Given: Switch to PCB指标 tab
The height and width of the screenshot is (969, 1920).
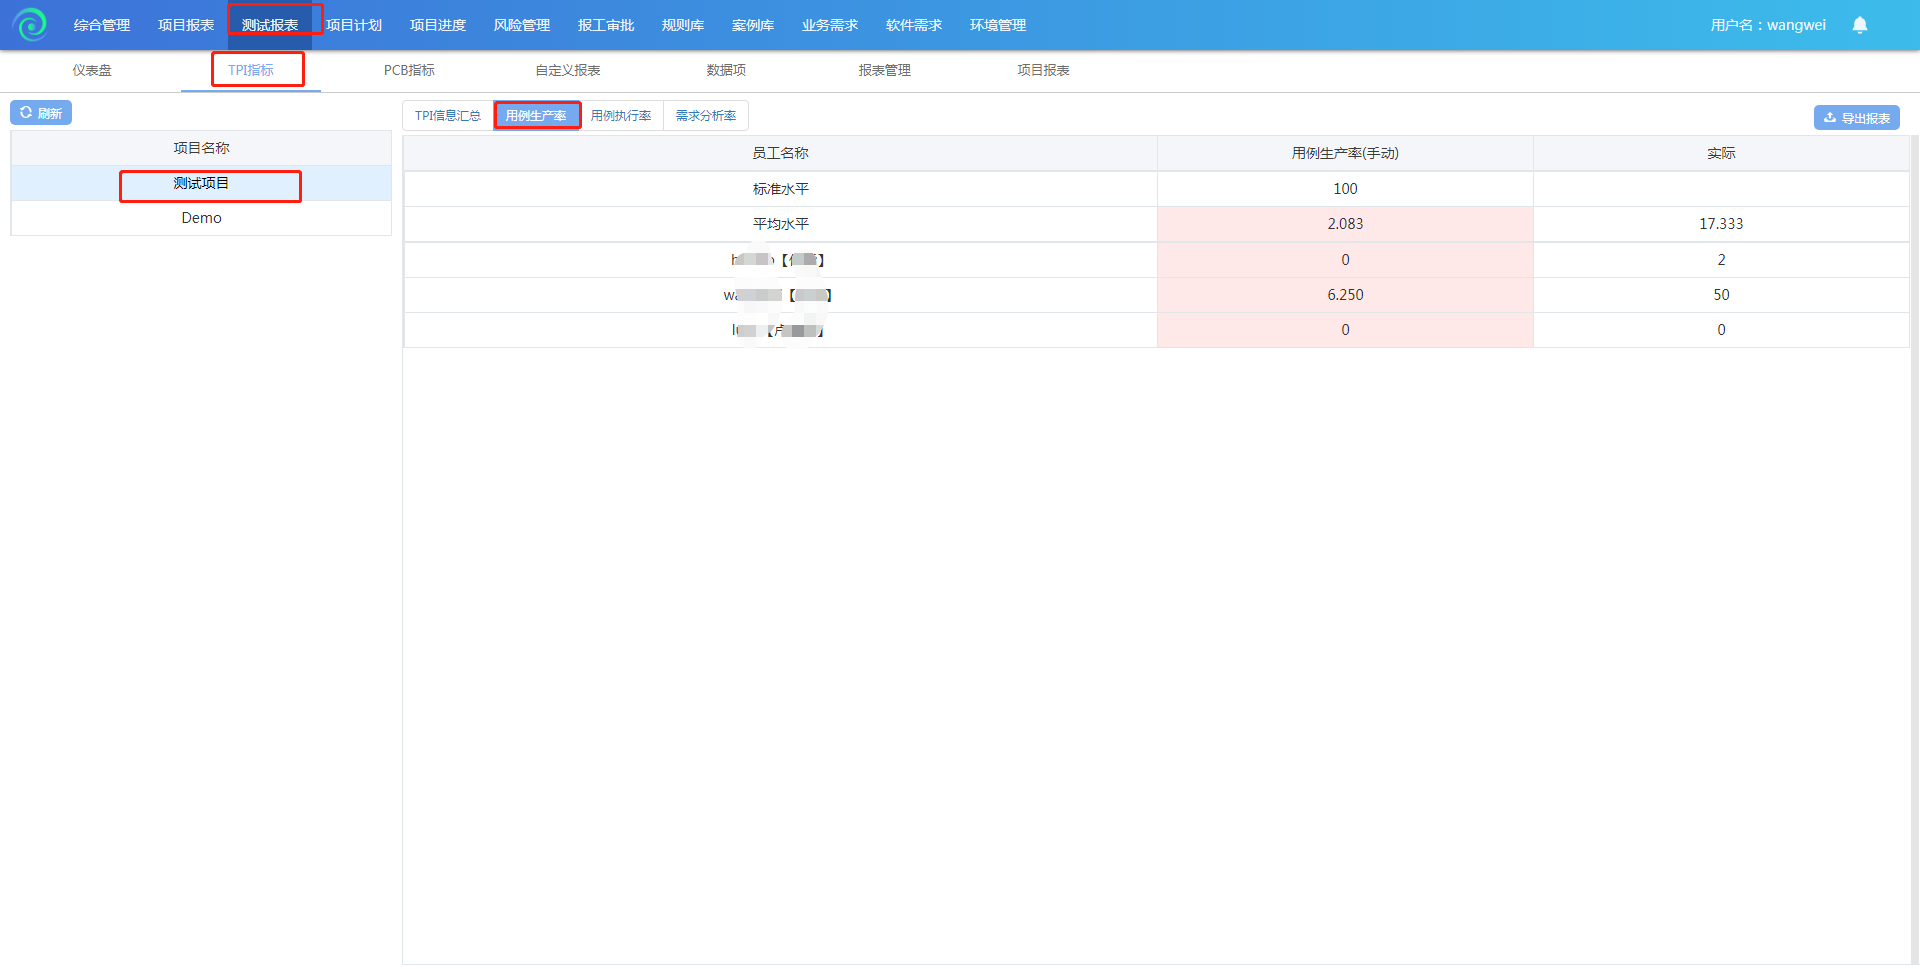Looking at the screenshot, I should 409,70.
